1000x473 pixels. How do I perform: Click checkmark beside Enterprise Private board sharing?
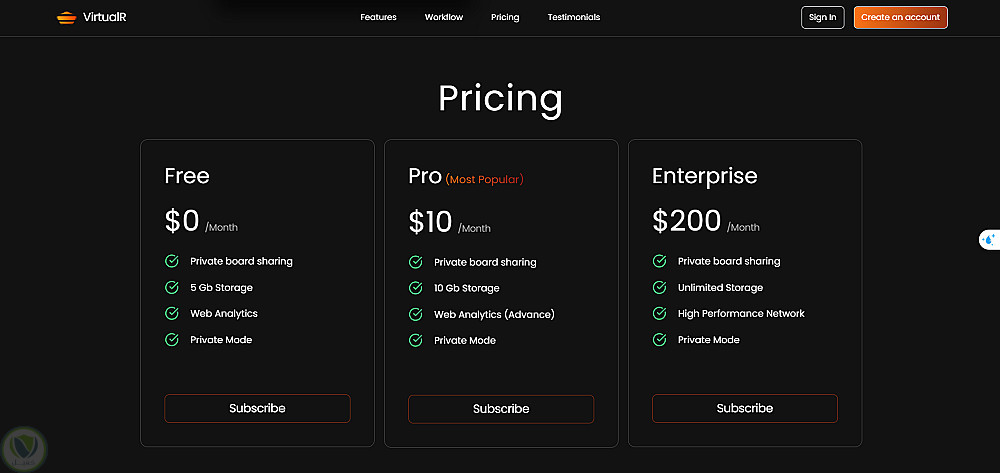660,261
